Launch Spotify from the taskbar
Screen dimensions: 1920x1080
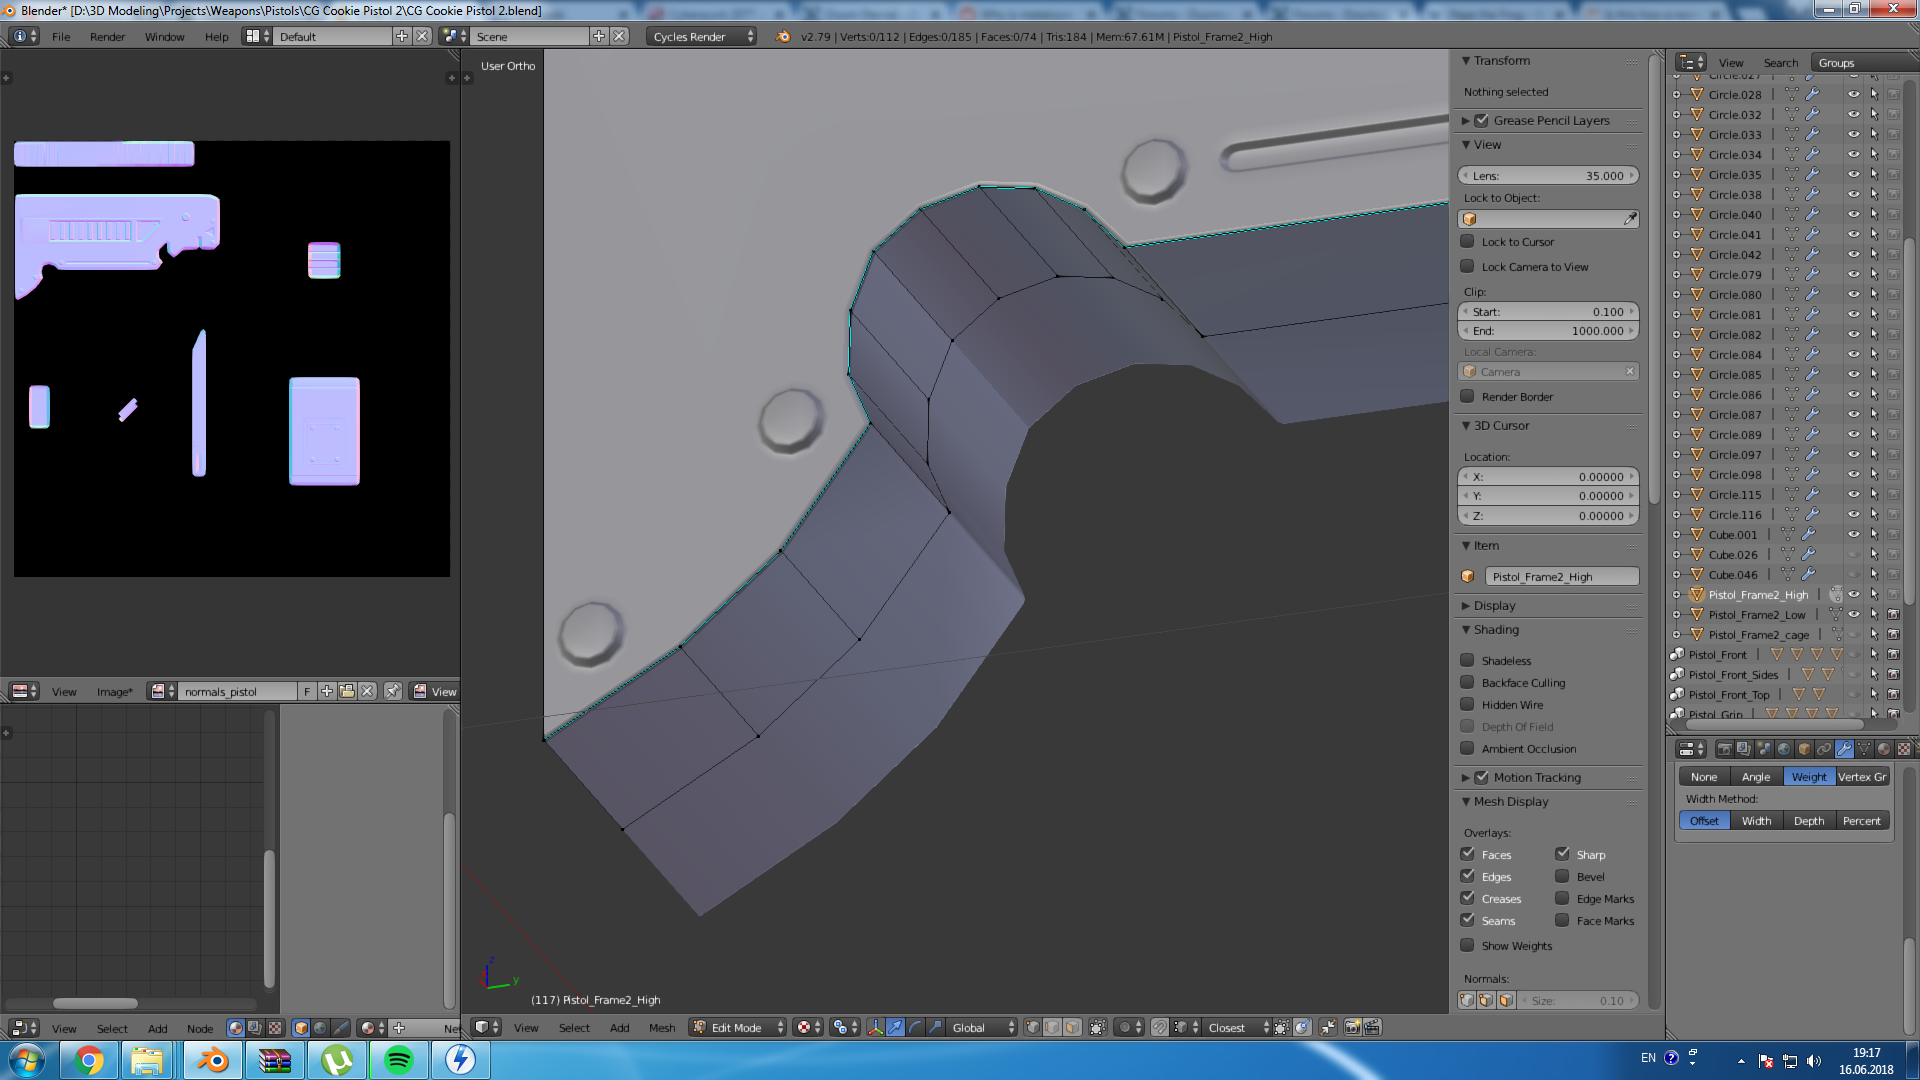coord(398,1060)
